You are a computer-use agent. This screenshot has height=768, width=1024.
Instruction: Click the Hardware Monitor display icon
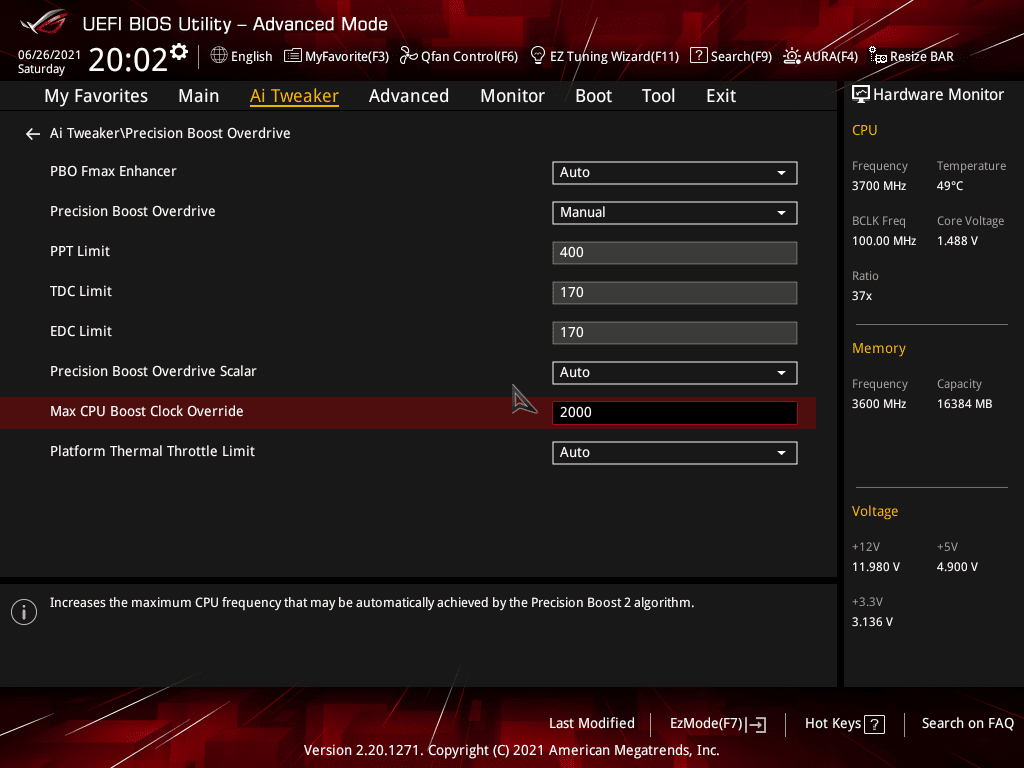pos(861,95)
